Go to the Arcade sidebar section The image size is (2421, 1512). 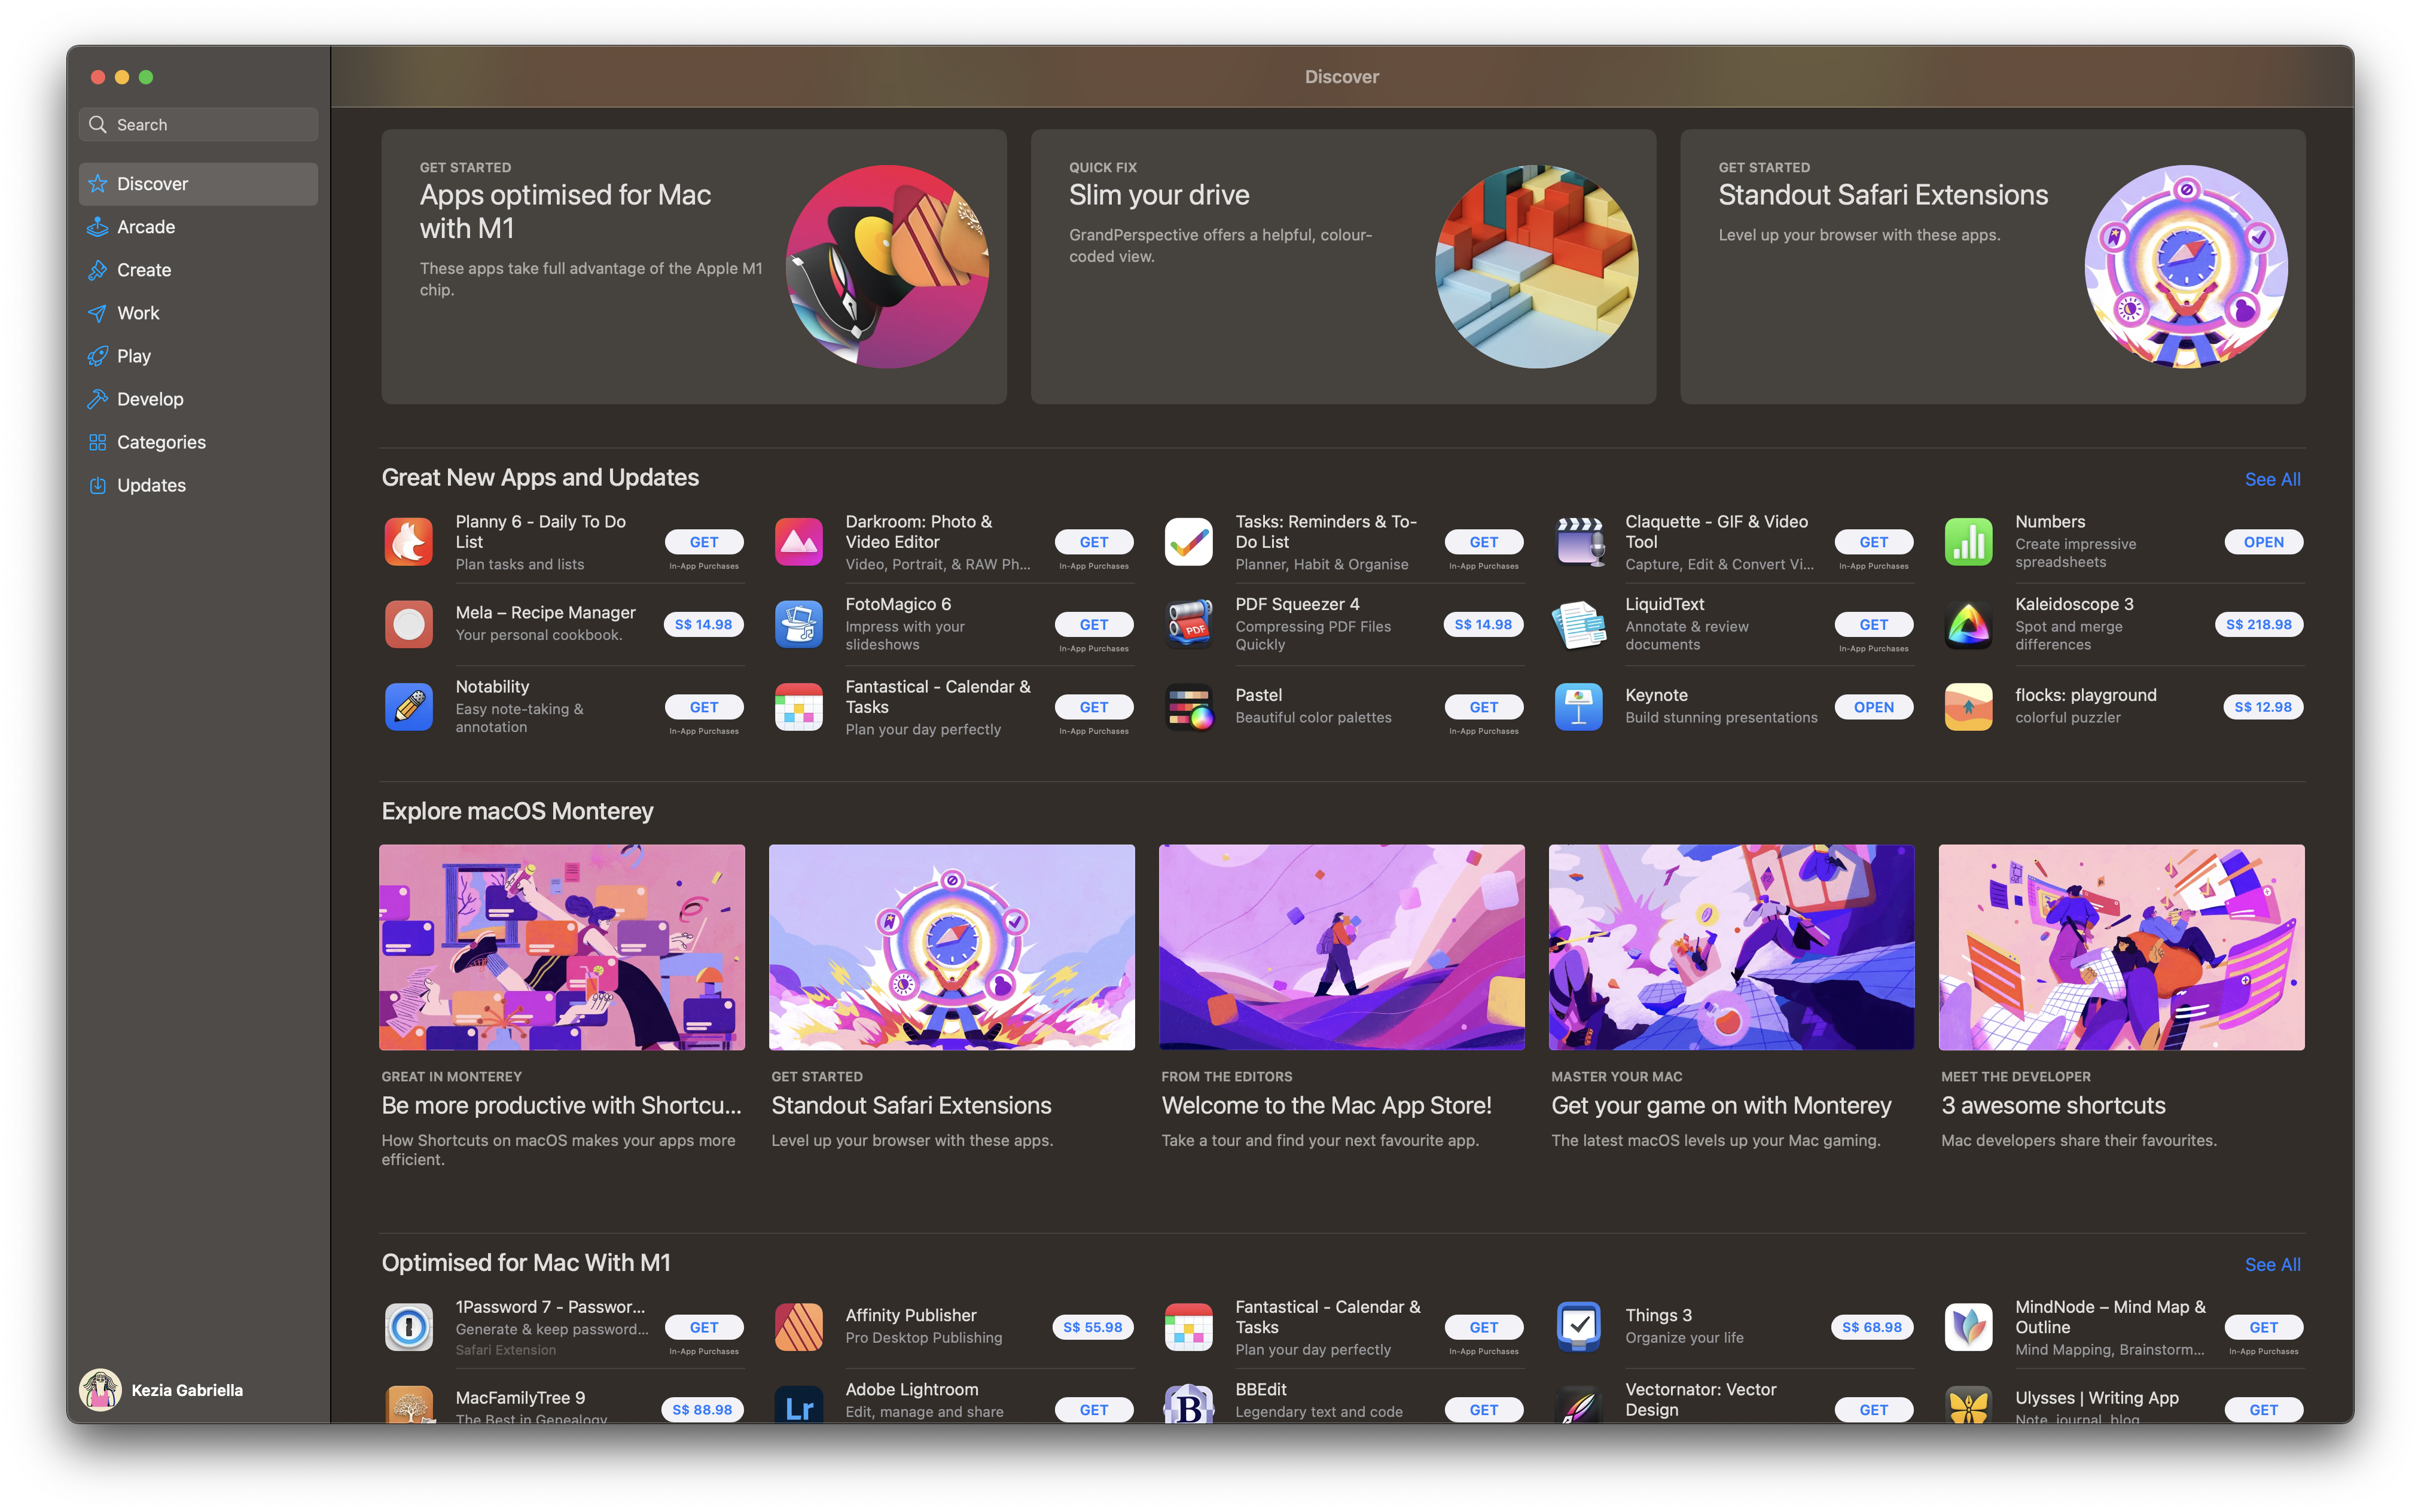[x=146, y=227]
